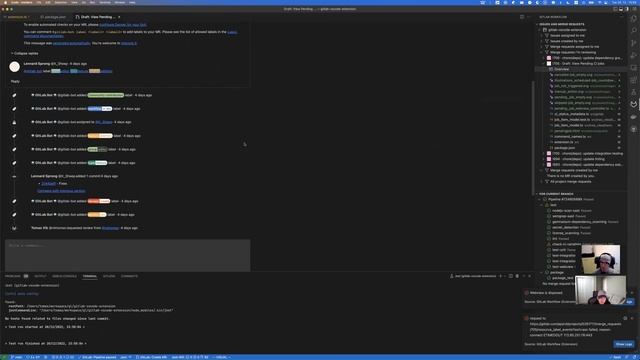Click the Collapse replies link
Screen dimensions: 640x360
point(24,53)
